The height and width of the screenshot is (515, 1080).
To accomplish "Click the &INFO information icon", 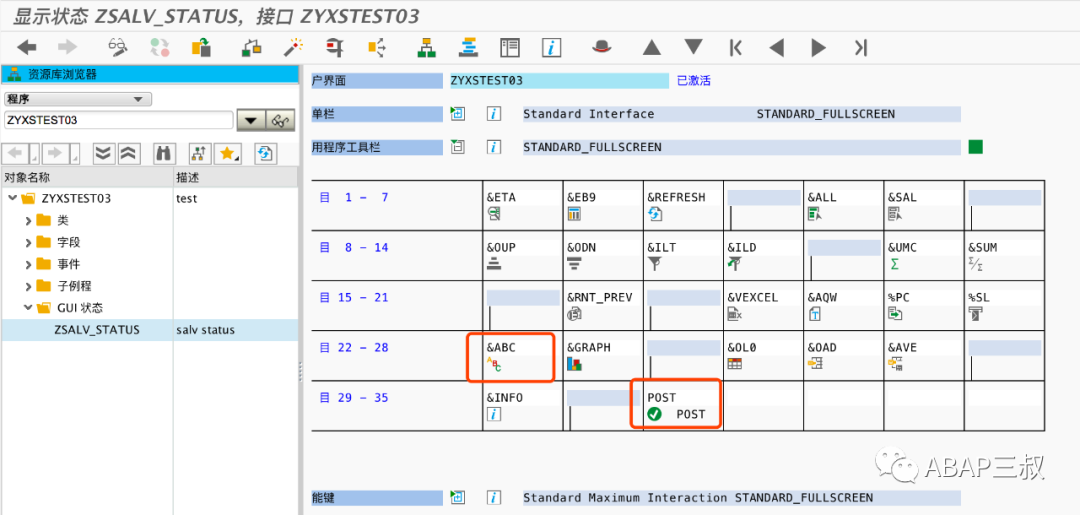I will 494,414.
